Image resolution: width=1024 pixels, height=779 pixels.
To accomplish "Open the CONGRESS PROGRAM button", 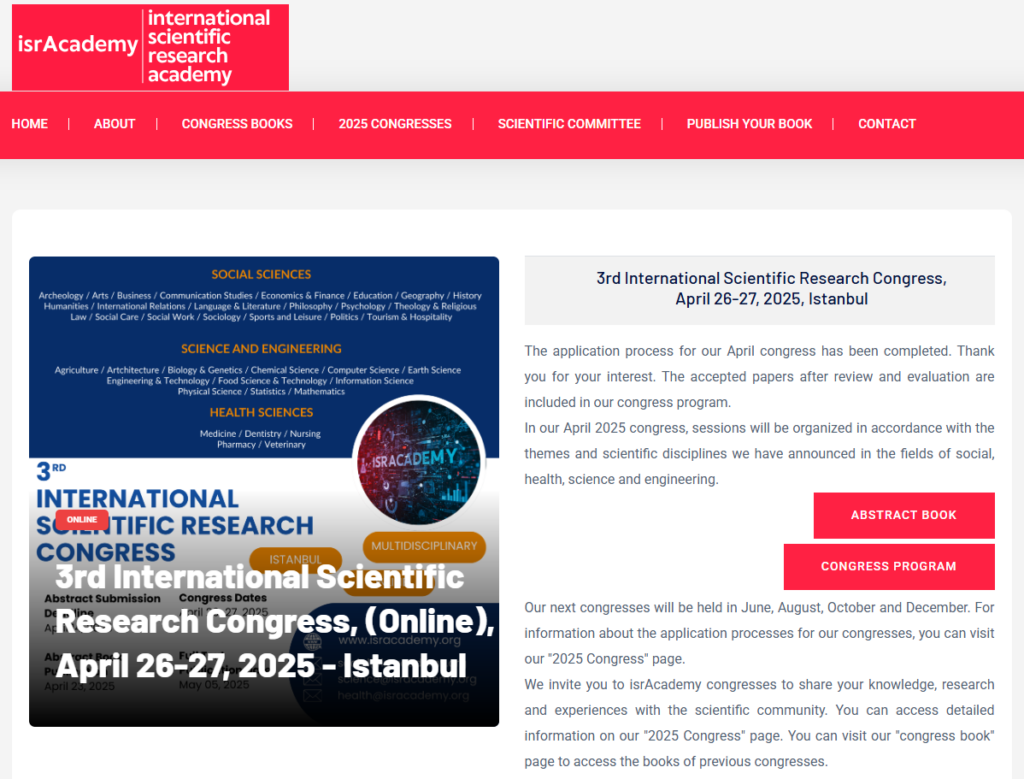I will pos(889,566).
